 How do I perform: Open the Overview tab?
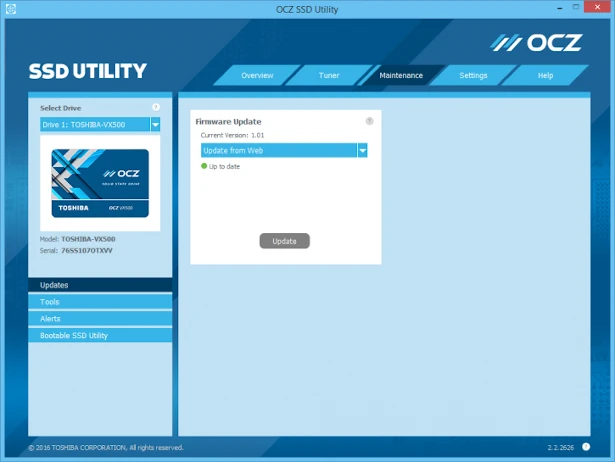[x=257, y=75]
